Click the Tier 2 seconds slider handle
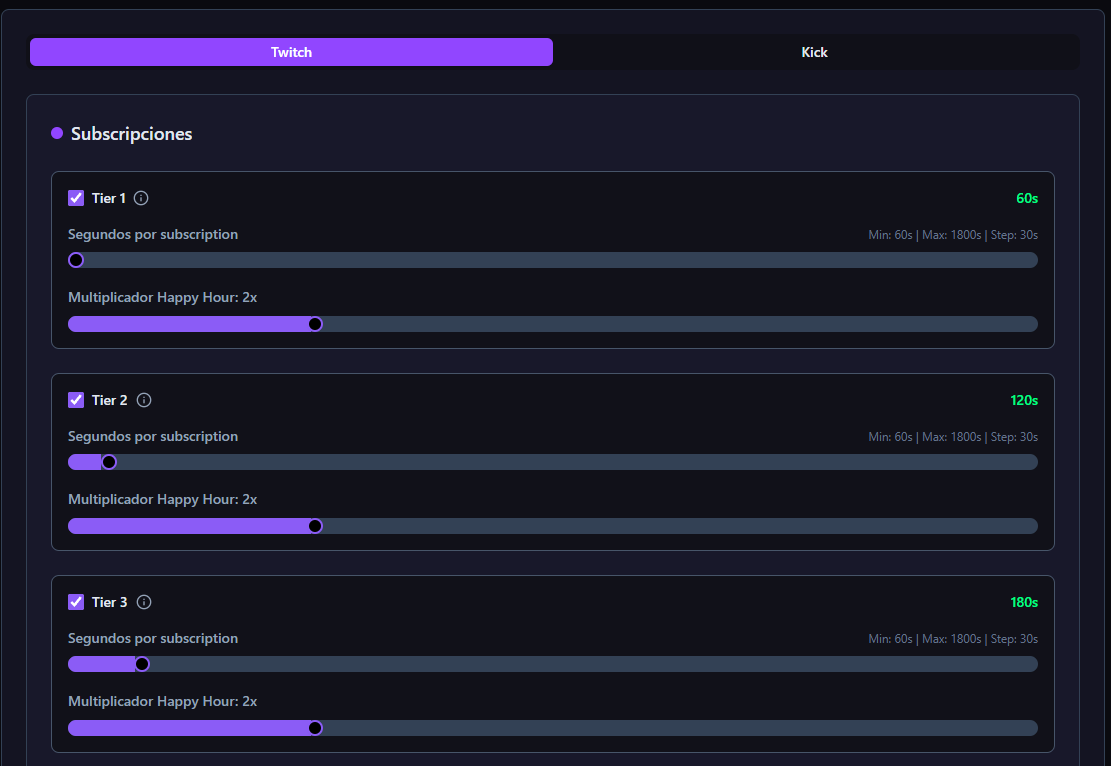 109,462
